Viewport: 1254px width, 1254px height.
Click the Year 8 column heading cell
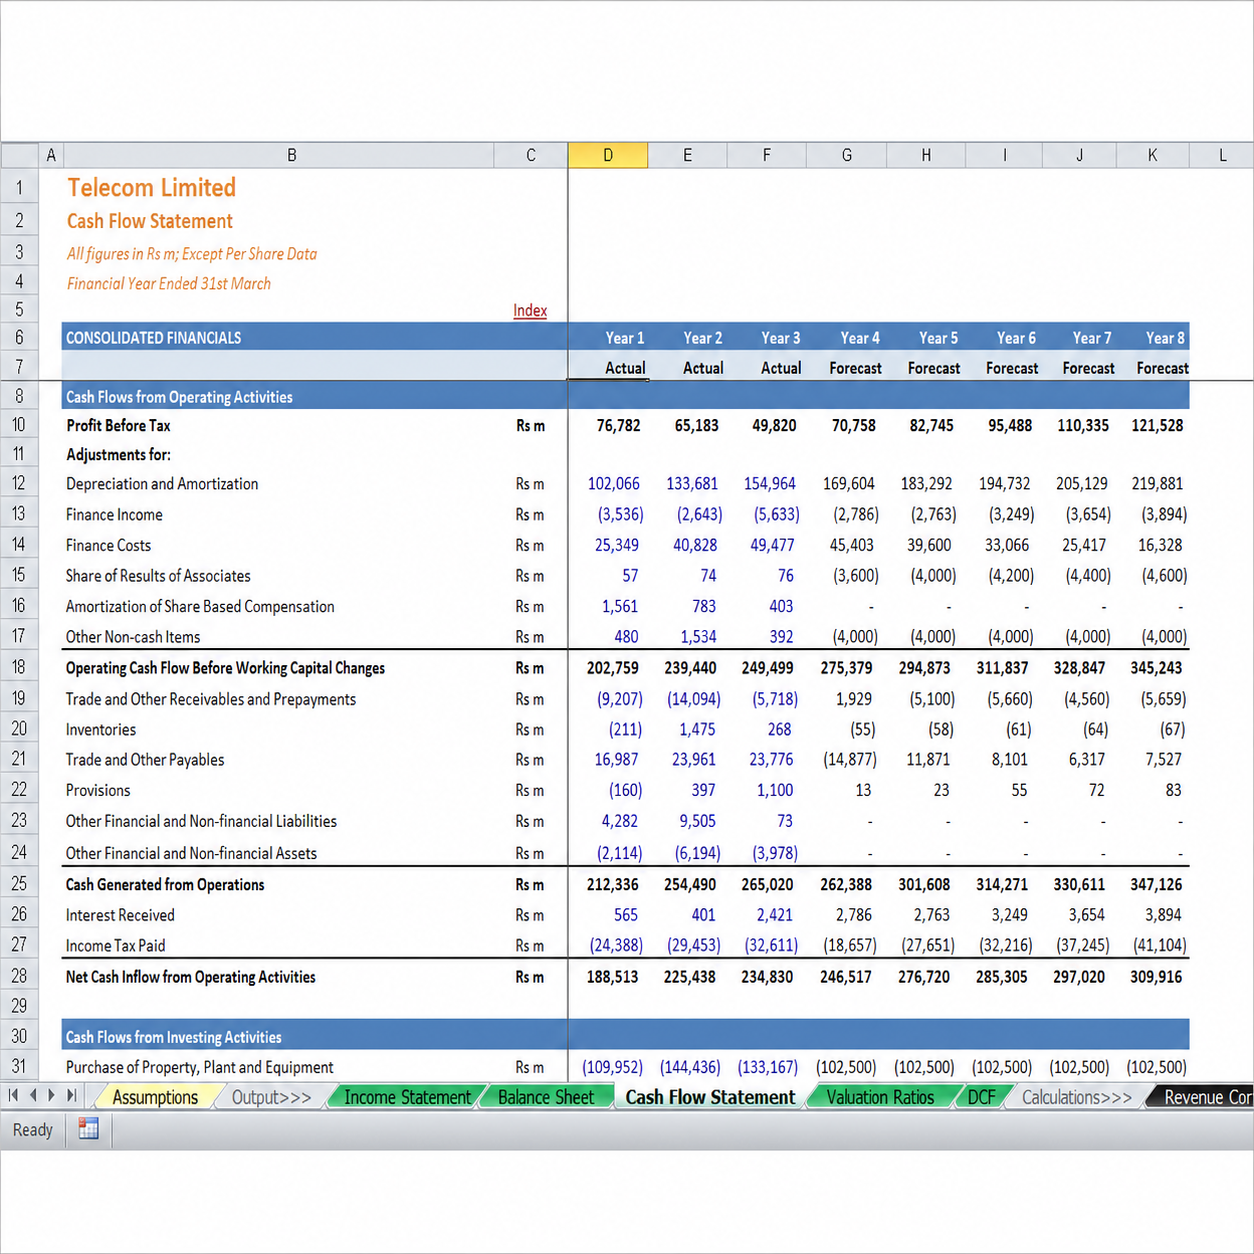coord(1153,338)
